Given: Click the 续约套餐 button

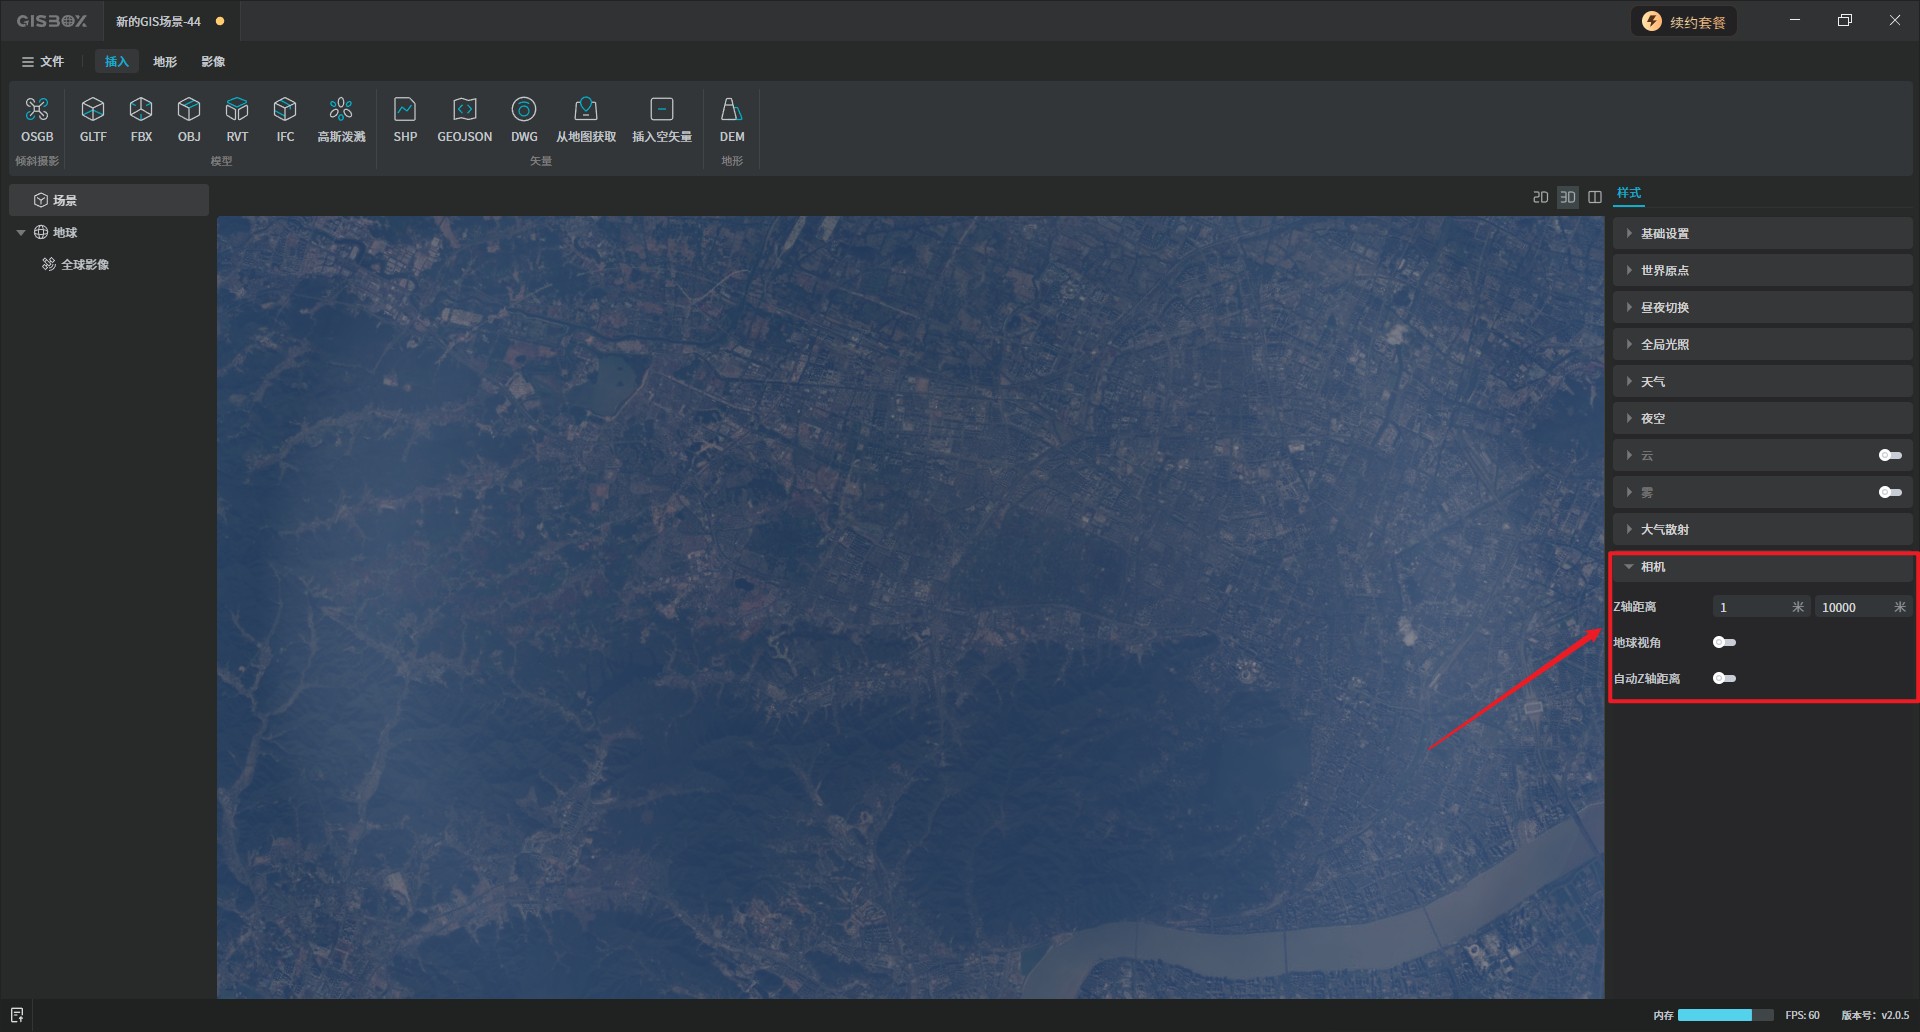Looking at the screenshot, I should pos(1685,22).
